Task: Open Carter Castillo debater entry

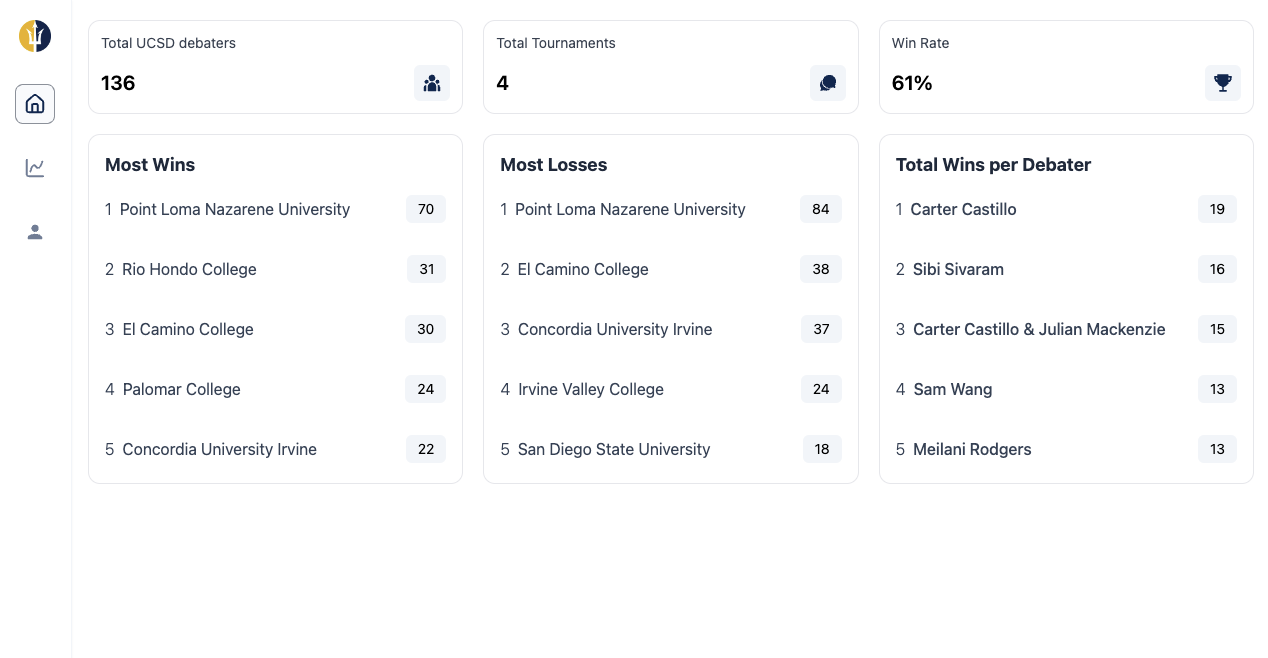Action: [x=963, y=209]
